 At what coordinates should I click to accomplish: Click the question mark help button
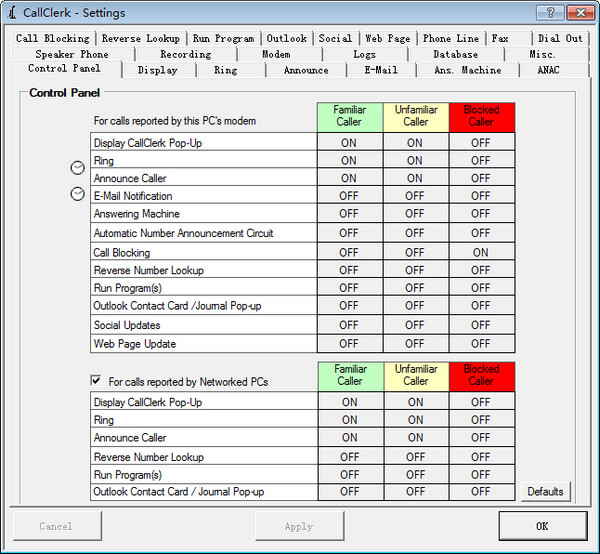(x=550, y=13)
